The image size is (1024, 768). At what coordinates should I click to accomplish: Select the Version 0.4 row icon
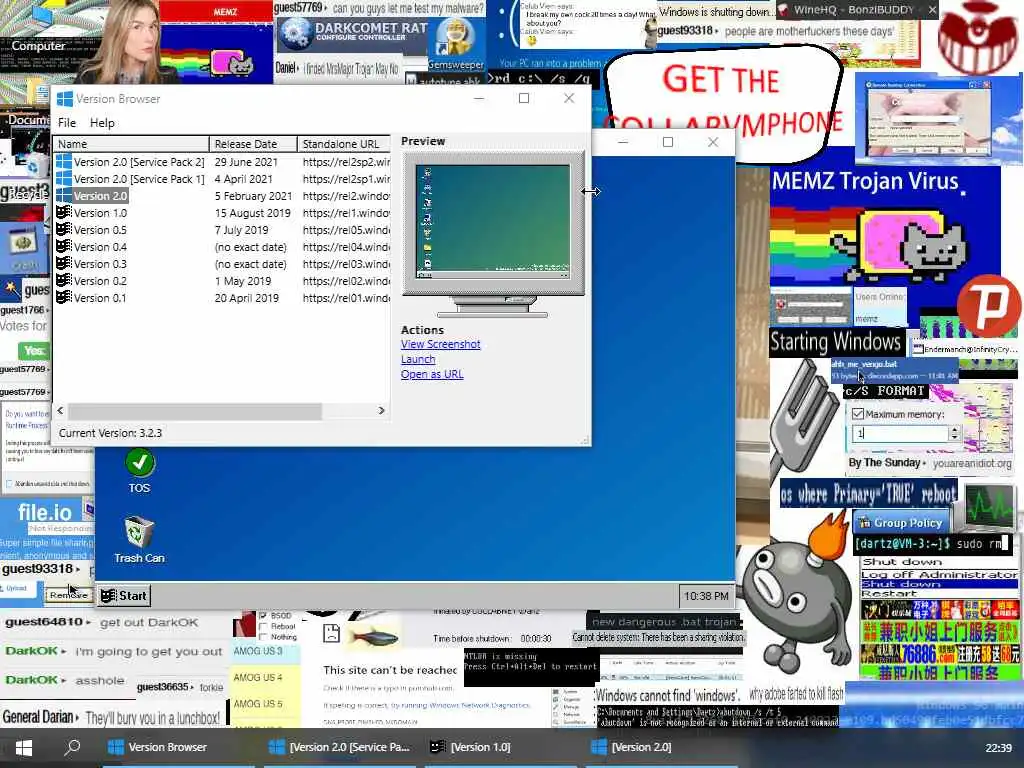(63, 247)
